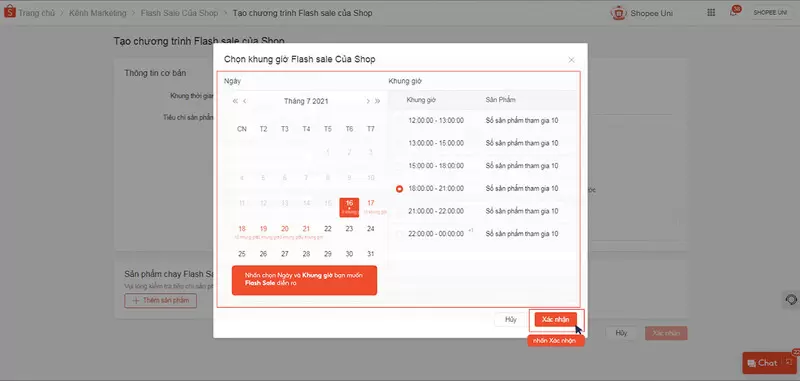Close the Flash sale time slot dialog

pyautogui.click(x=571, y=60)
